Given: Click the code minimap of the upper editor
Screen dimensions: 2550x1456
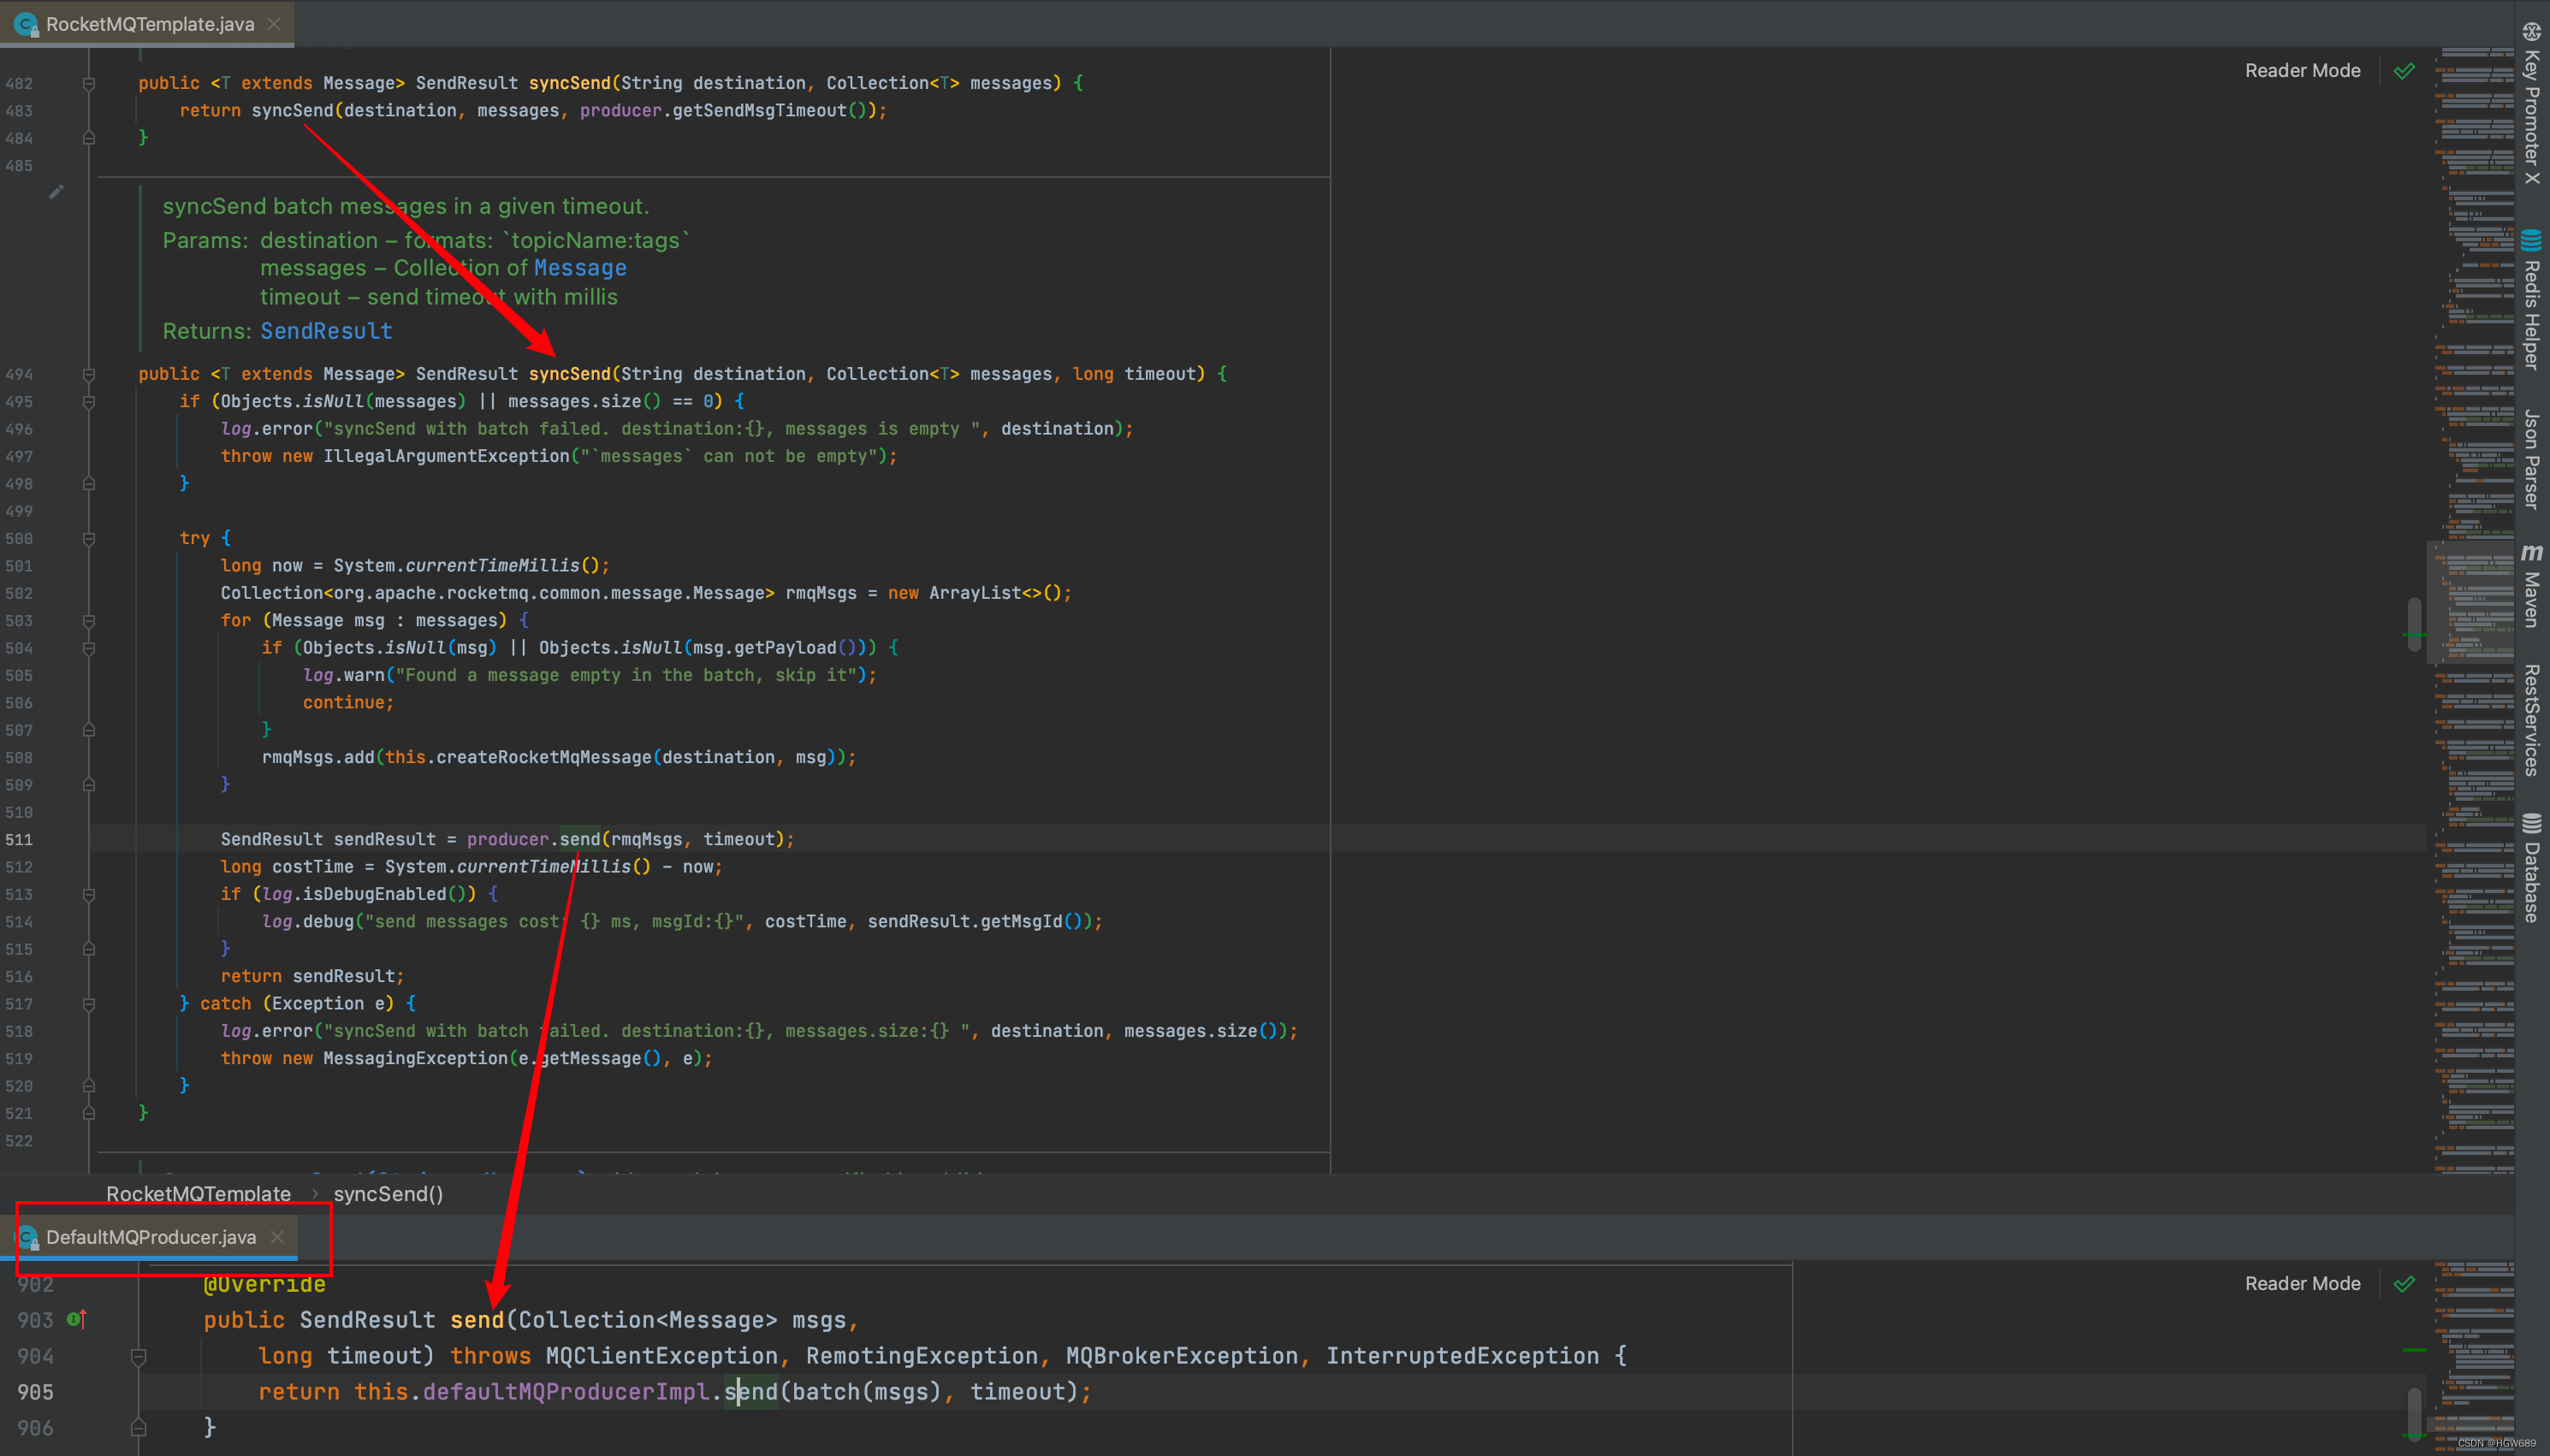Looking at the screenshot, I should pyautogui.click(x=2472, y=610).
